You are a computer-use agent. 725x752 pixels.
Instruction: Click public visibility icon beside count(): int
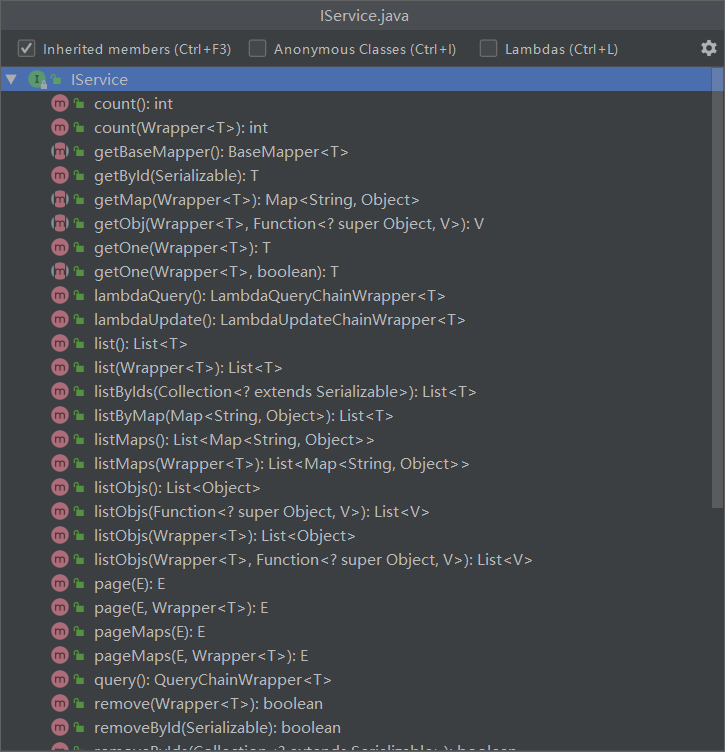pyautogui.click(x=80, y=104)
